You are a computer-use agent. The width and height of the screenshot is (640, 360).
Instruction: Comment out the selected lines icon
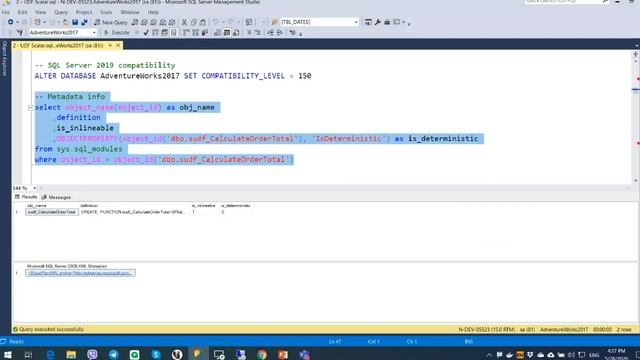[x=249, y=33]
